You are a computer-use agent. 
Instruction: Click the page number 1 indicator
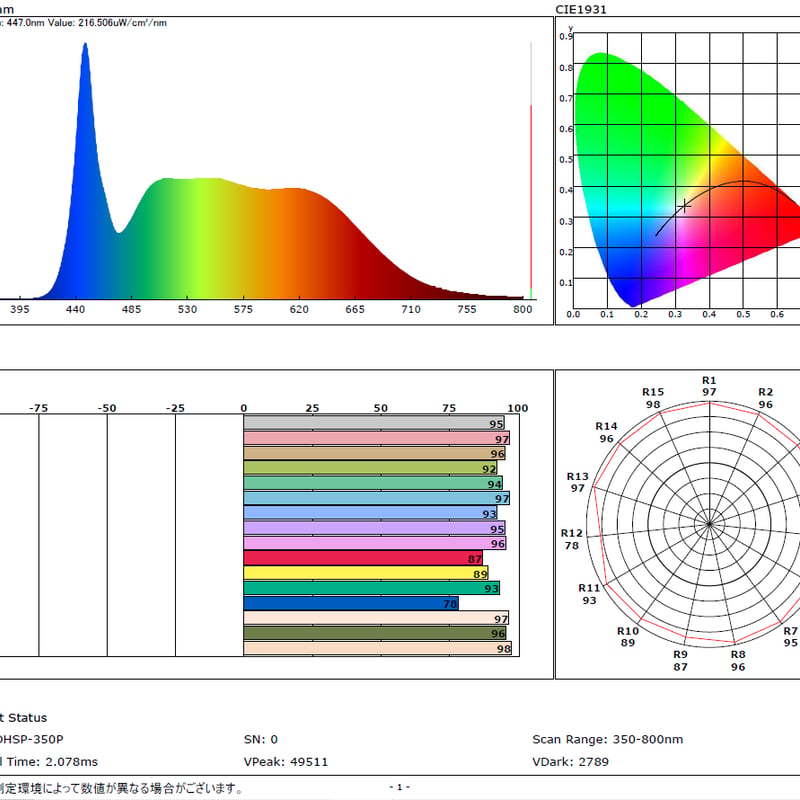click(x=399, y=787)
